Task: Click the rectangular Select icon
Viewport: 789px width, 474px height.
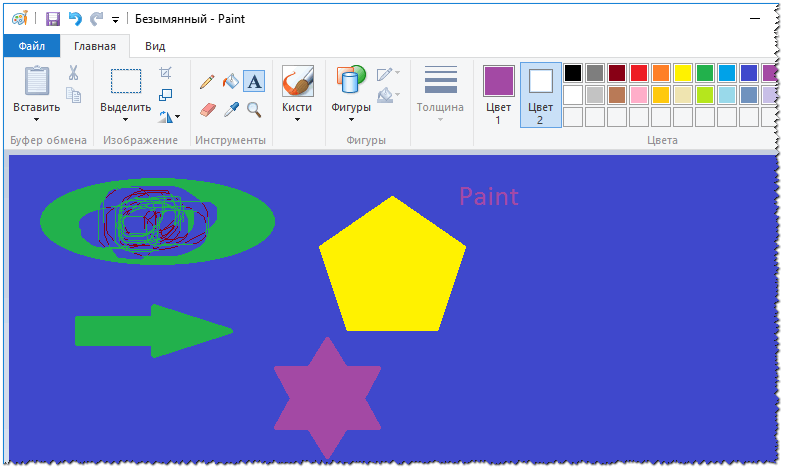Action: click(126, 81)
